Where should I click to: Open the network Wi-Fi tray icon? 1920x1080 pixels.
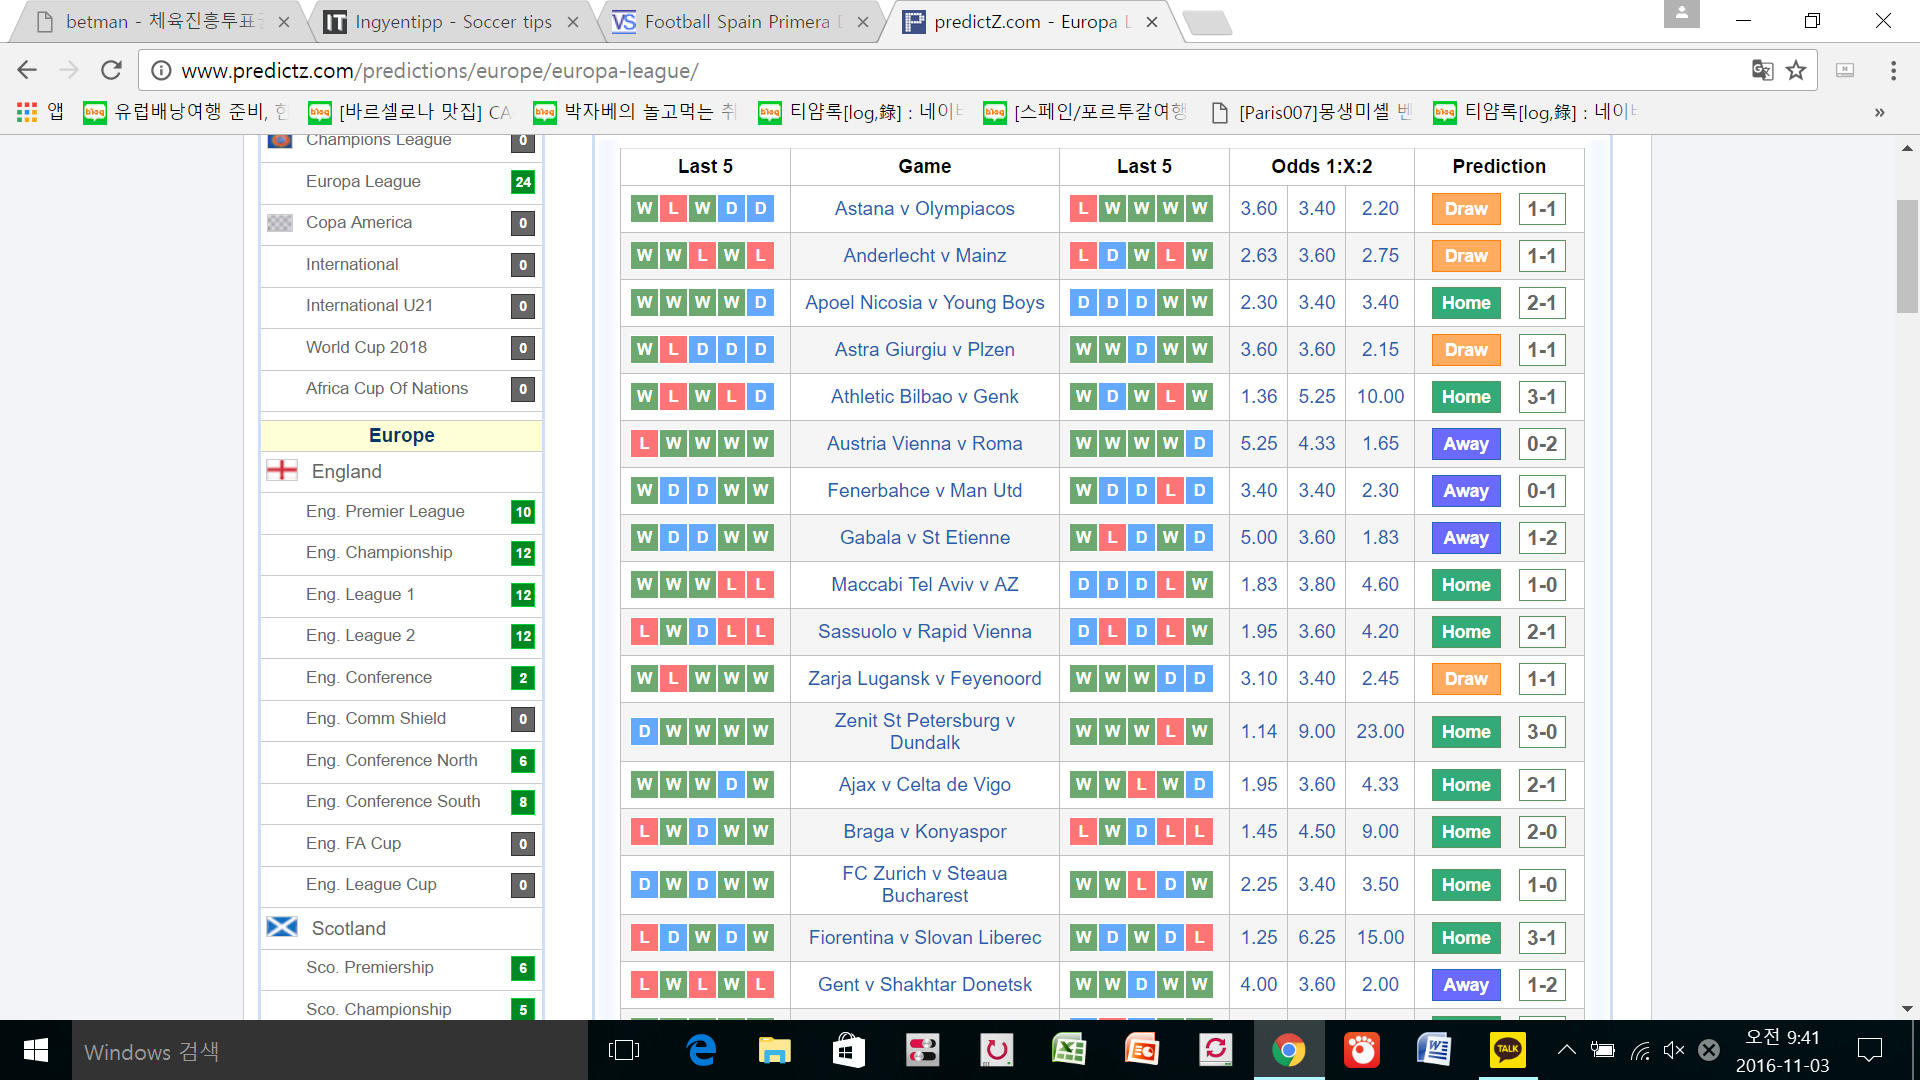point(1640,1050)
